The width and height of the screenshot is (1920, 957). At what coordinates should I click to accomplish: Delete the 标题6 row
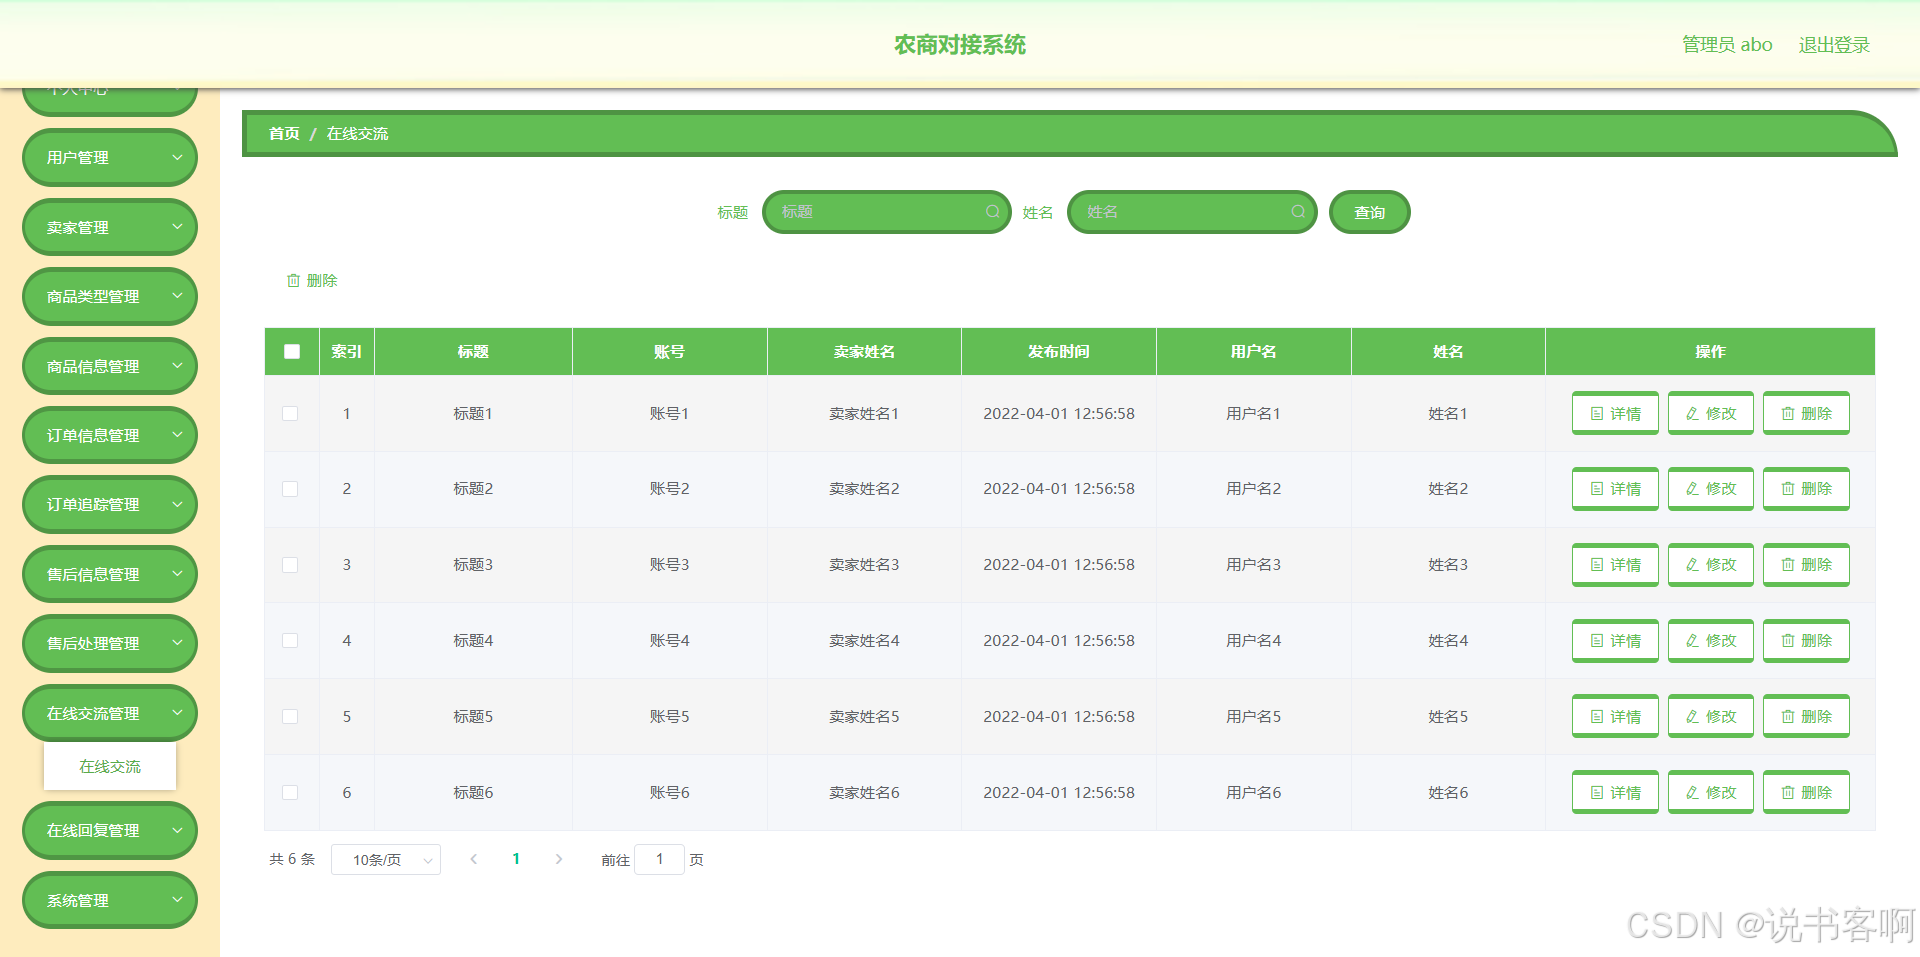[1806, 792]
